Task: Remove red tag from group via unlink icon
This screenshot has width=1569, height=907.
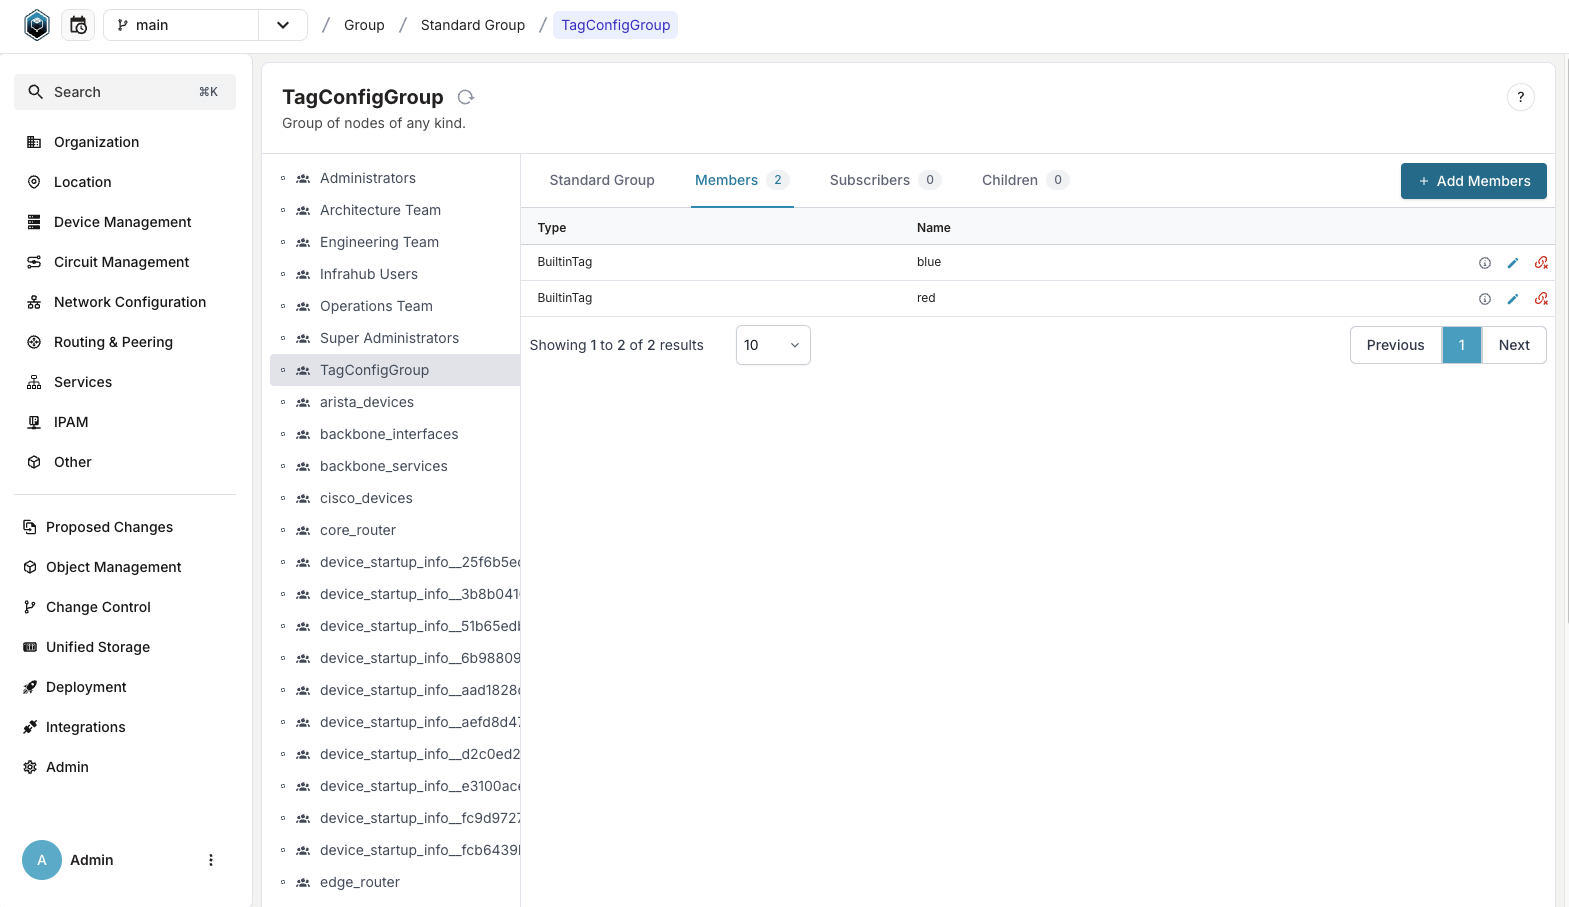Action: 1541,299
